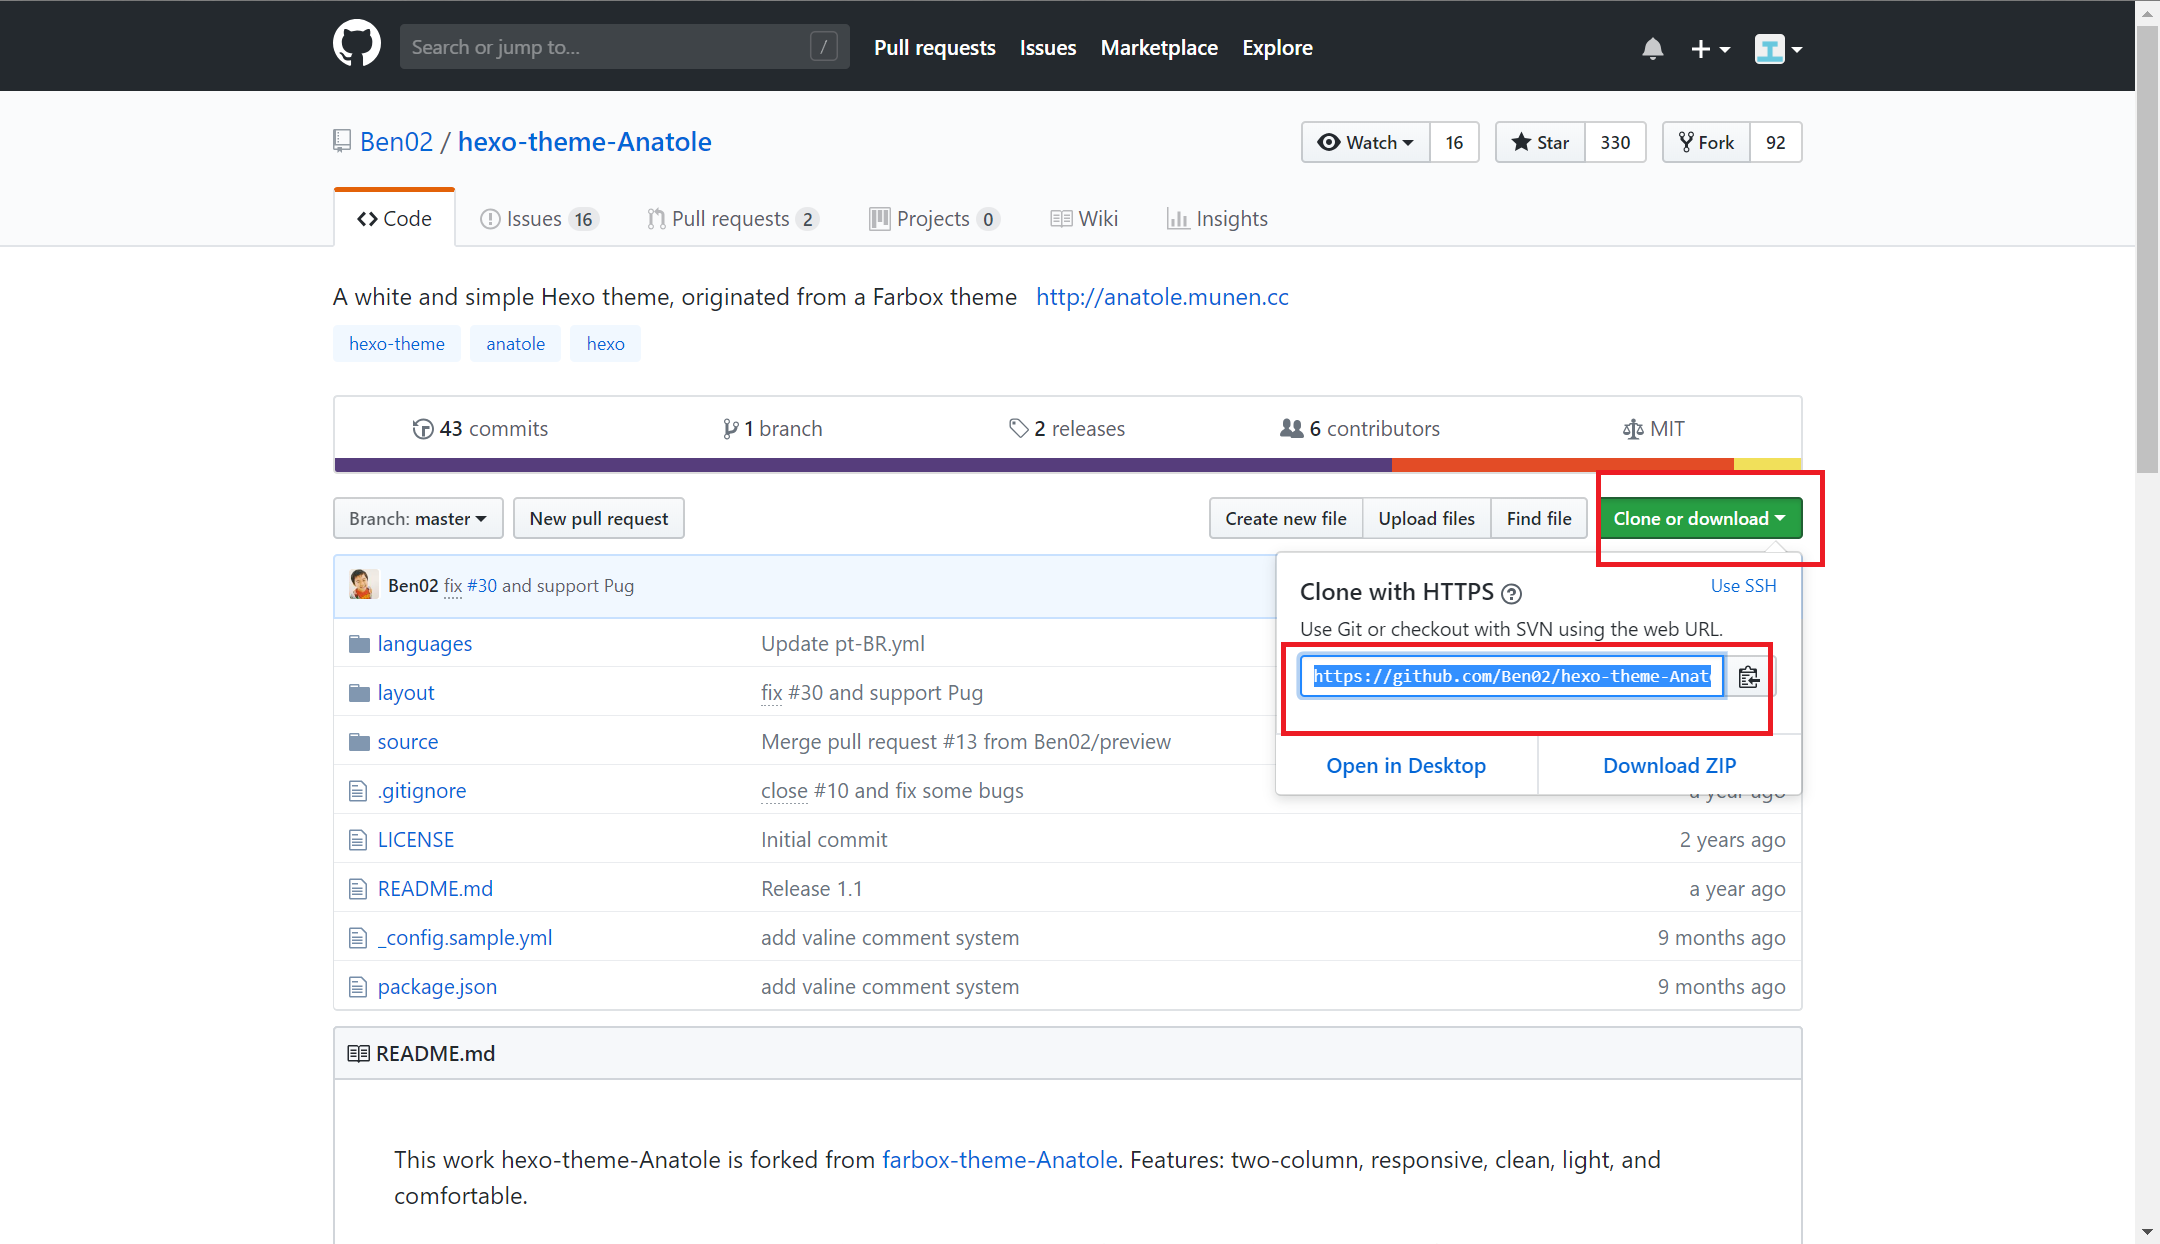Screen dimensions: 2160x1244
Task: Click the New pull request button
Action: [598, 519]
